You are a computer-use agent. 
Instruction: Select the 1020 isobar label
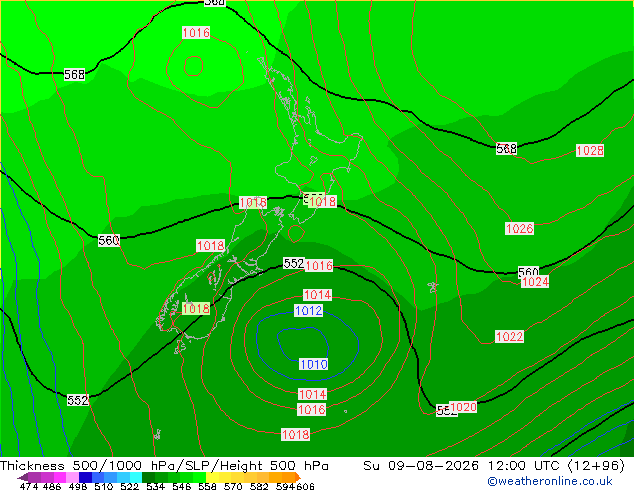tap(463, 407)
